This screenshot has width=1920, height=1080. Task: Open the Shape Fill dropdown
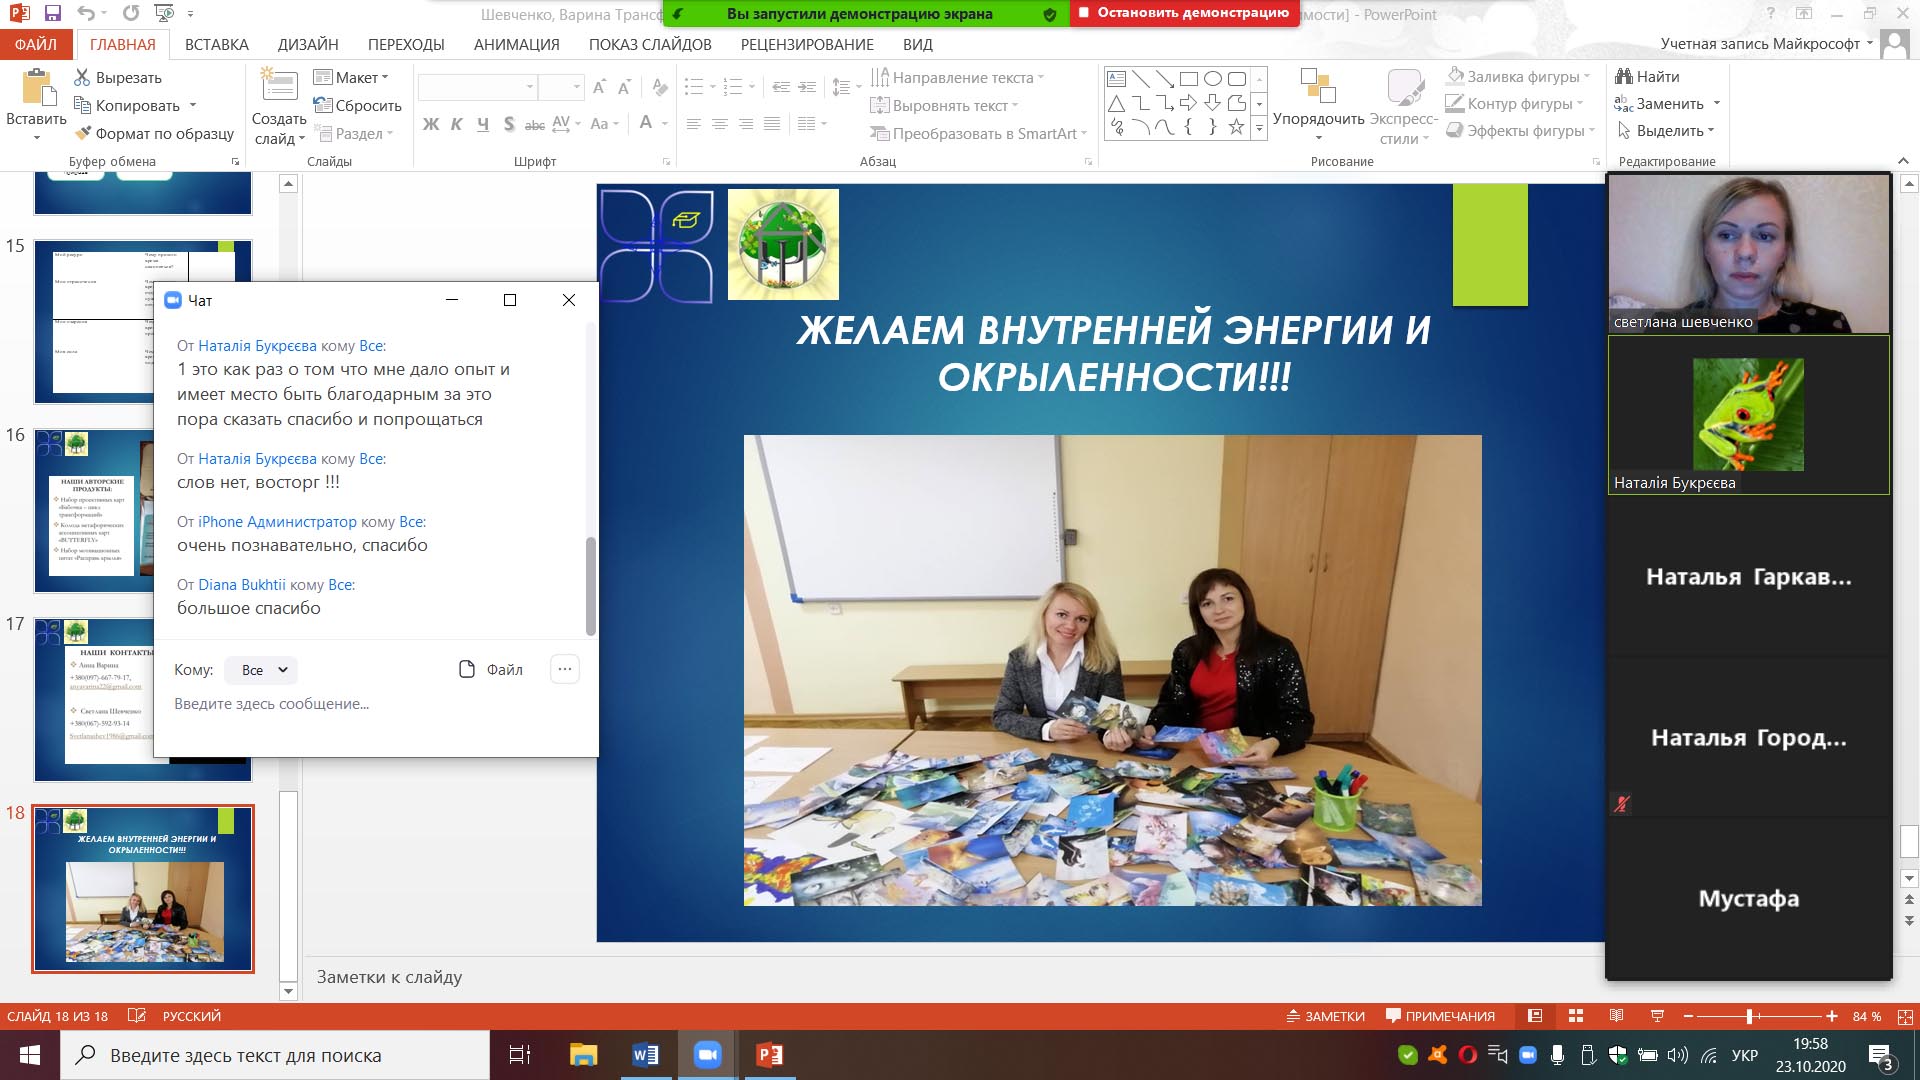coord(1586,77)
